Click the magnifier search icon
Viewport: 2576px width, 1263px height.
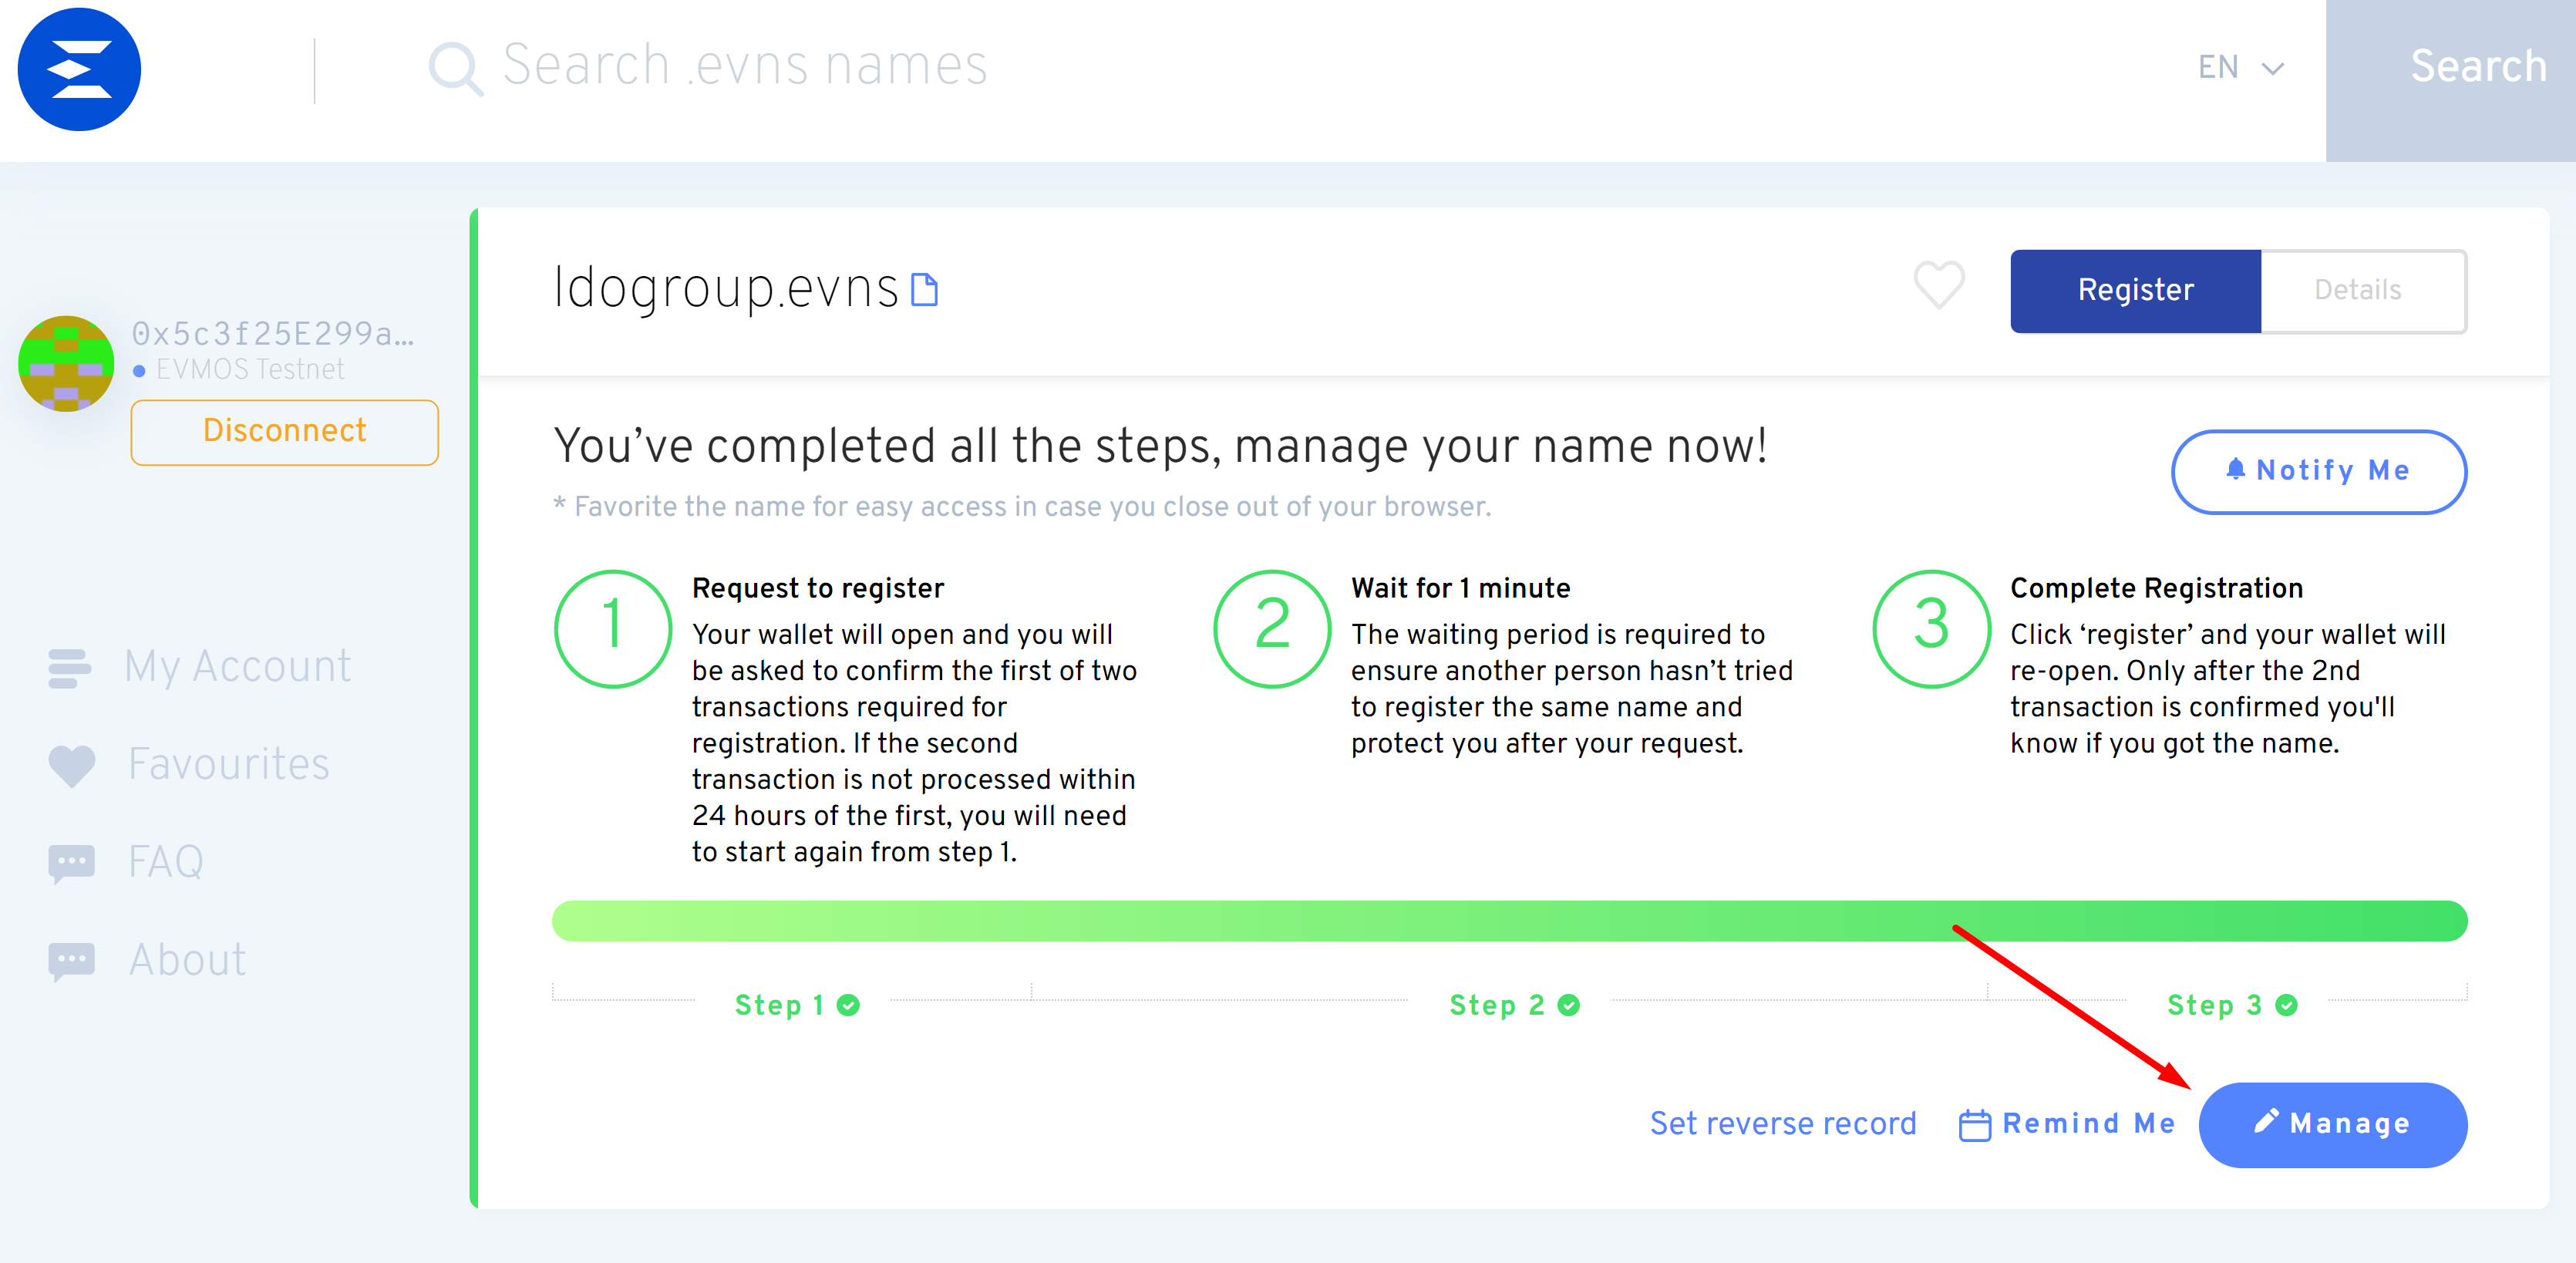pos(455,68)
